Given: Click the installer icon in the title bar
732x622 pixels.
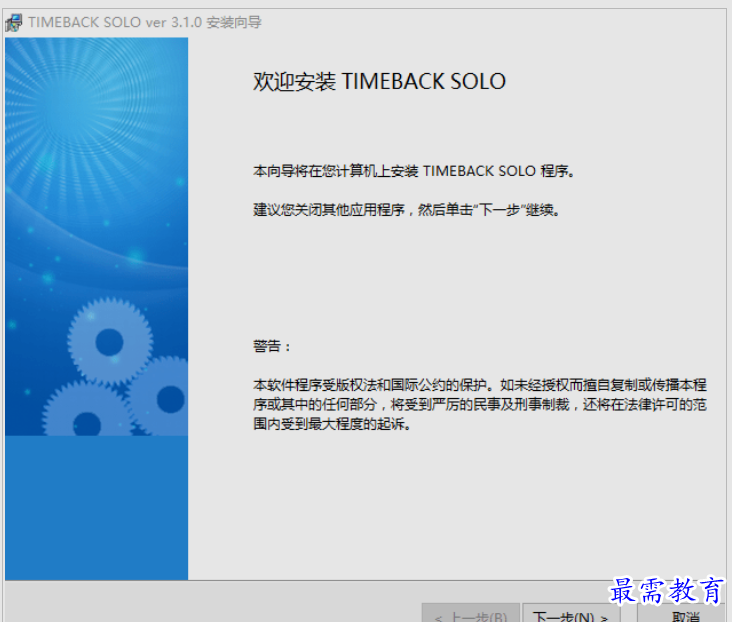Looking at the screenshot, I should [14, 22].
